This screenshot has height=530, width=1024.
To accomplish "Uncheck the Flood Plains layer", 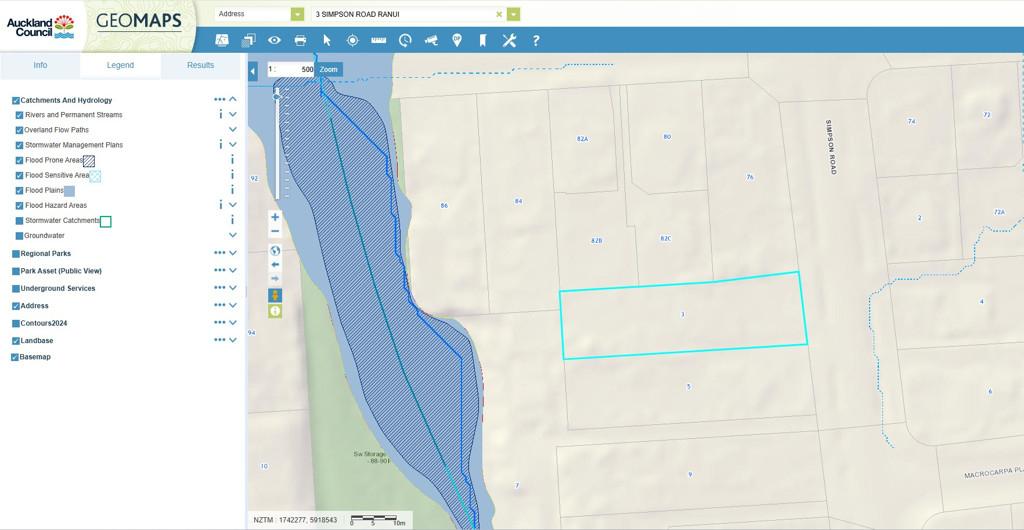I will point(19,190).
